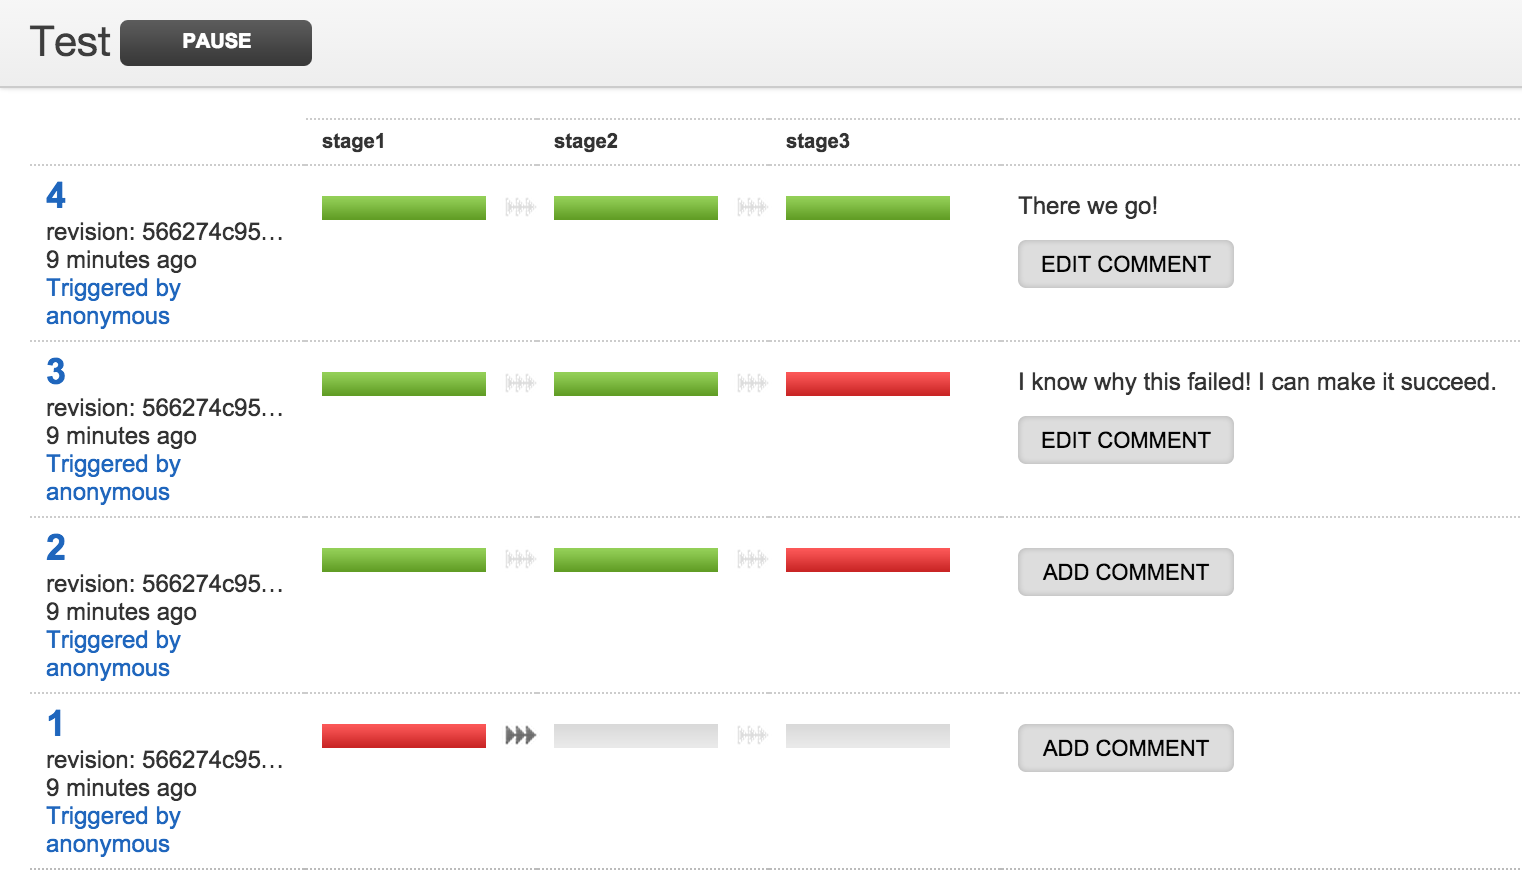
Task: Click arrows icon after stage1 in pipeline 2
Action: click(x=520, y=560)
